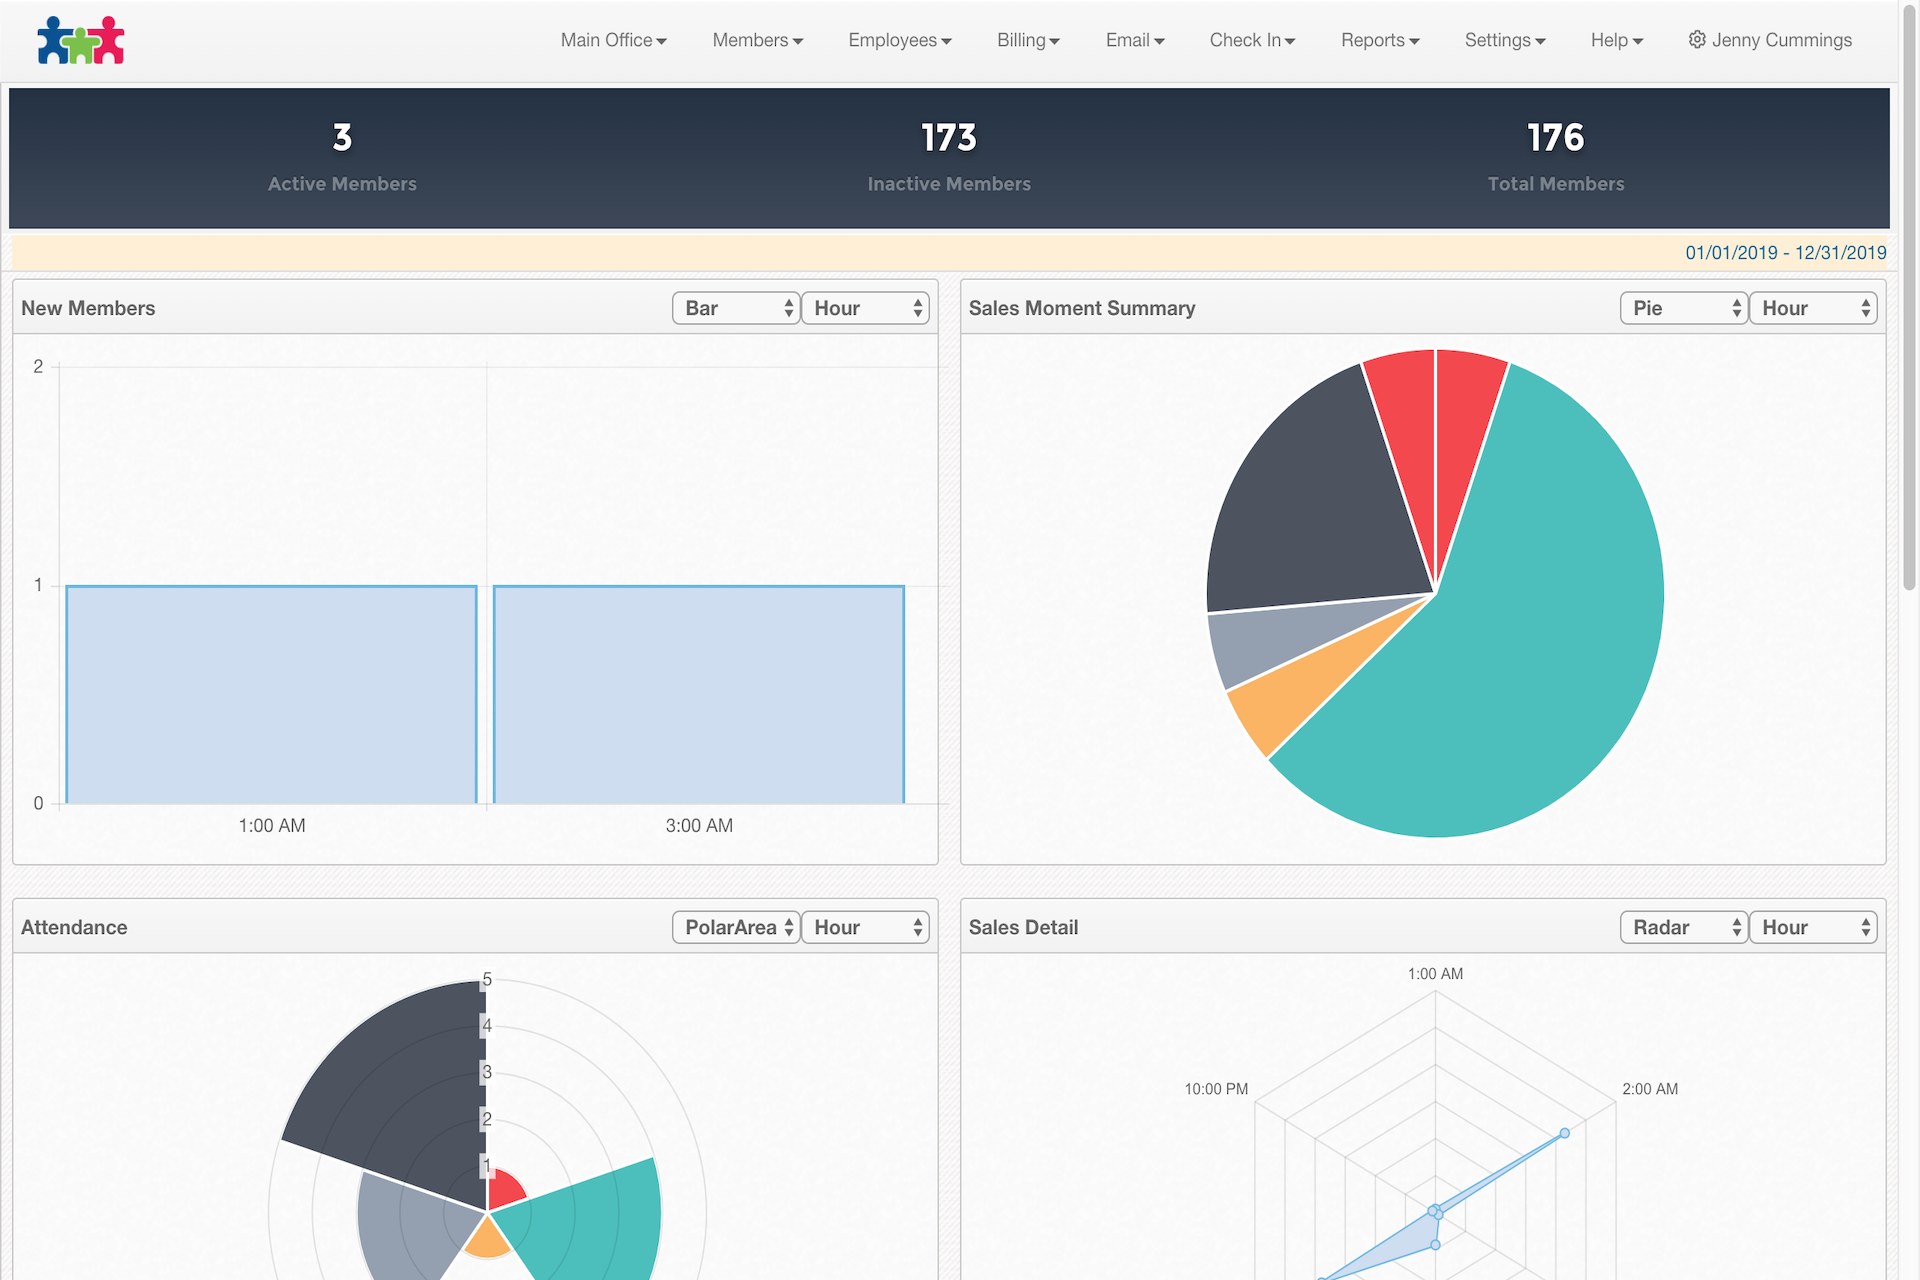Viewport: 1920px width, 1280px height.
Task: Click the Sales Moment Summary panel title
Action: pyautogui.click(x=1082, y=308)
